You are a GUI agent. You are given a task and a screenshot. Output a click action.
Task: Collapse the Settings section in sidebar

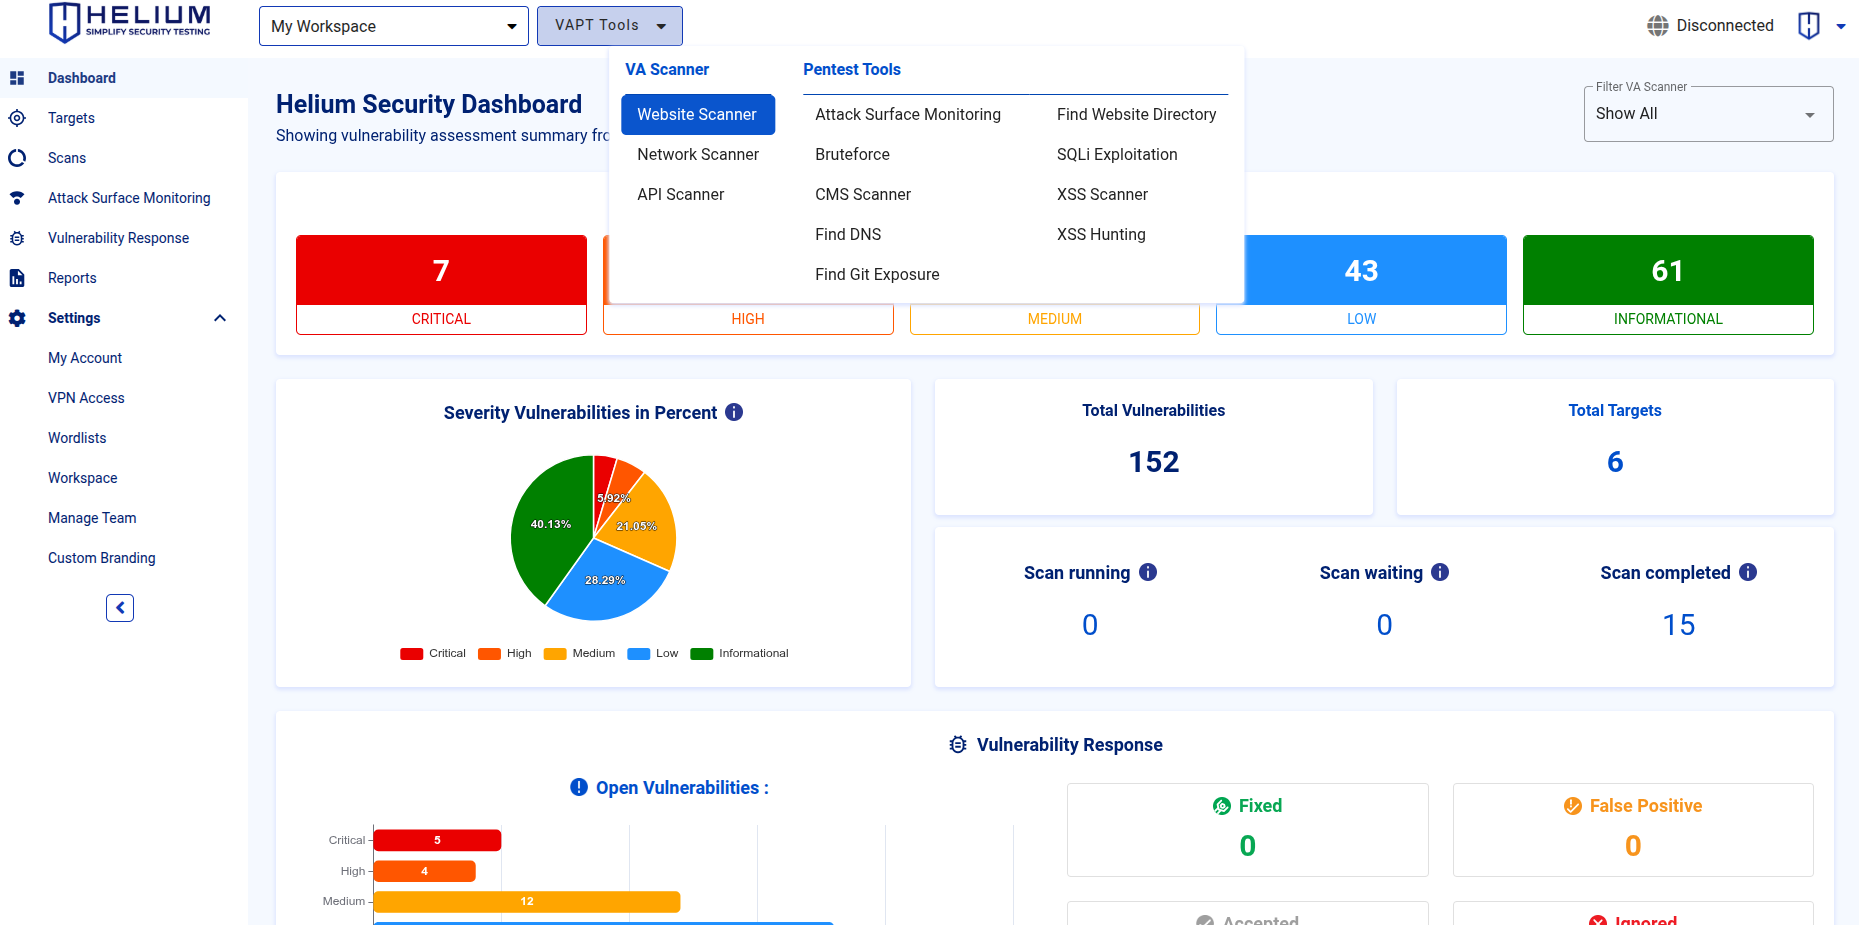point(220,318)
